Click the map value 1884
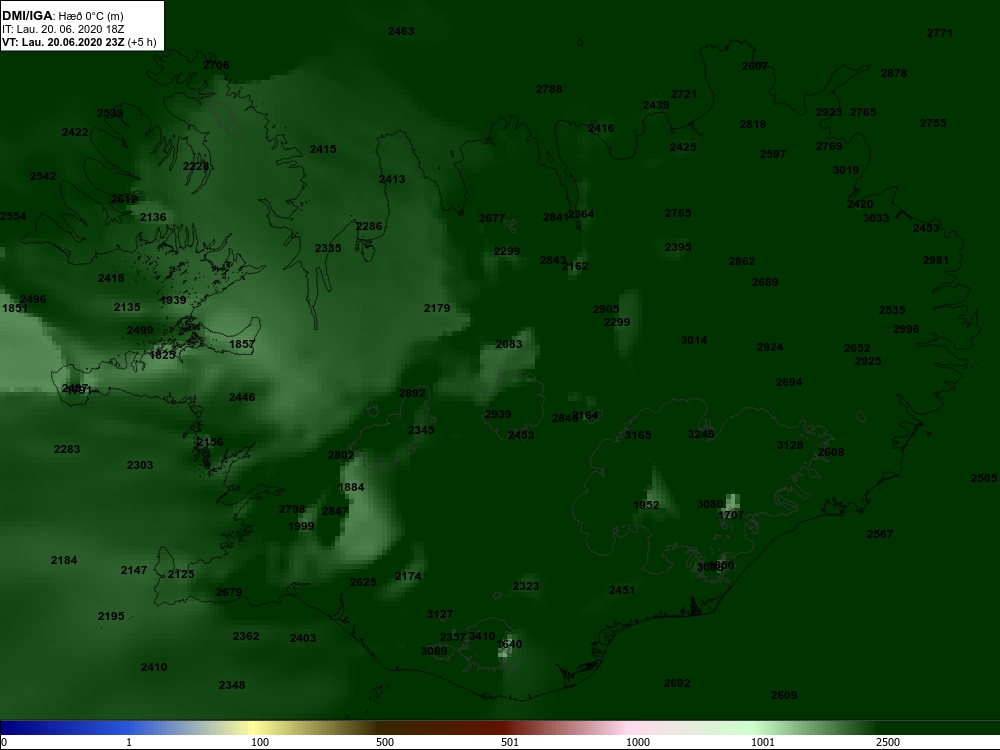Image resolution: width=1000 pixels, height=750 pixels. point(351,488)
